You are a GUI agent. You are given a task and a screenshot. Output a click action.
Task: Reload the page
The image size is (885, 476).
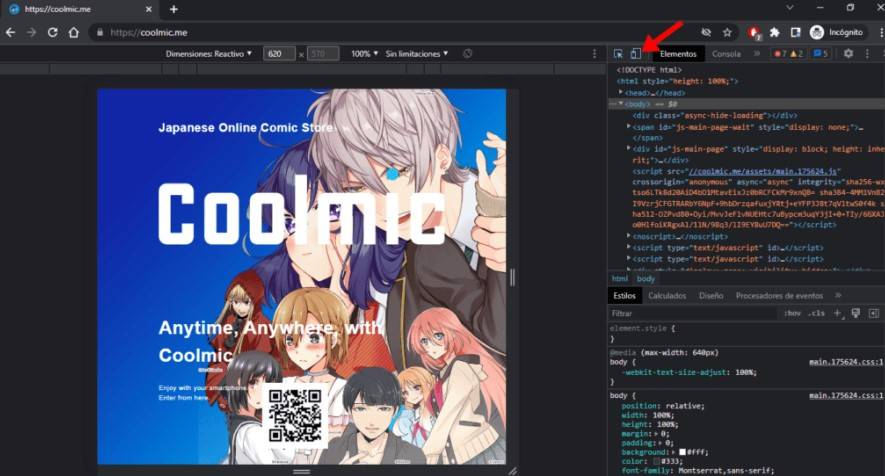click(52, 33)
